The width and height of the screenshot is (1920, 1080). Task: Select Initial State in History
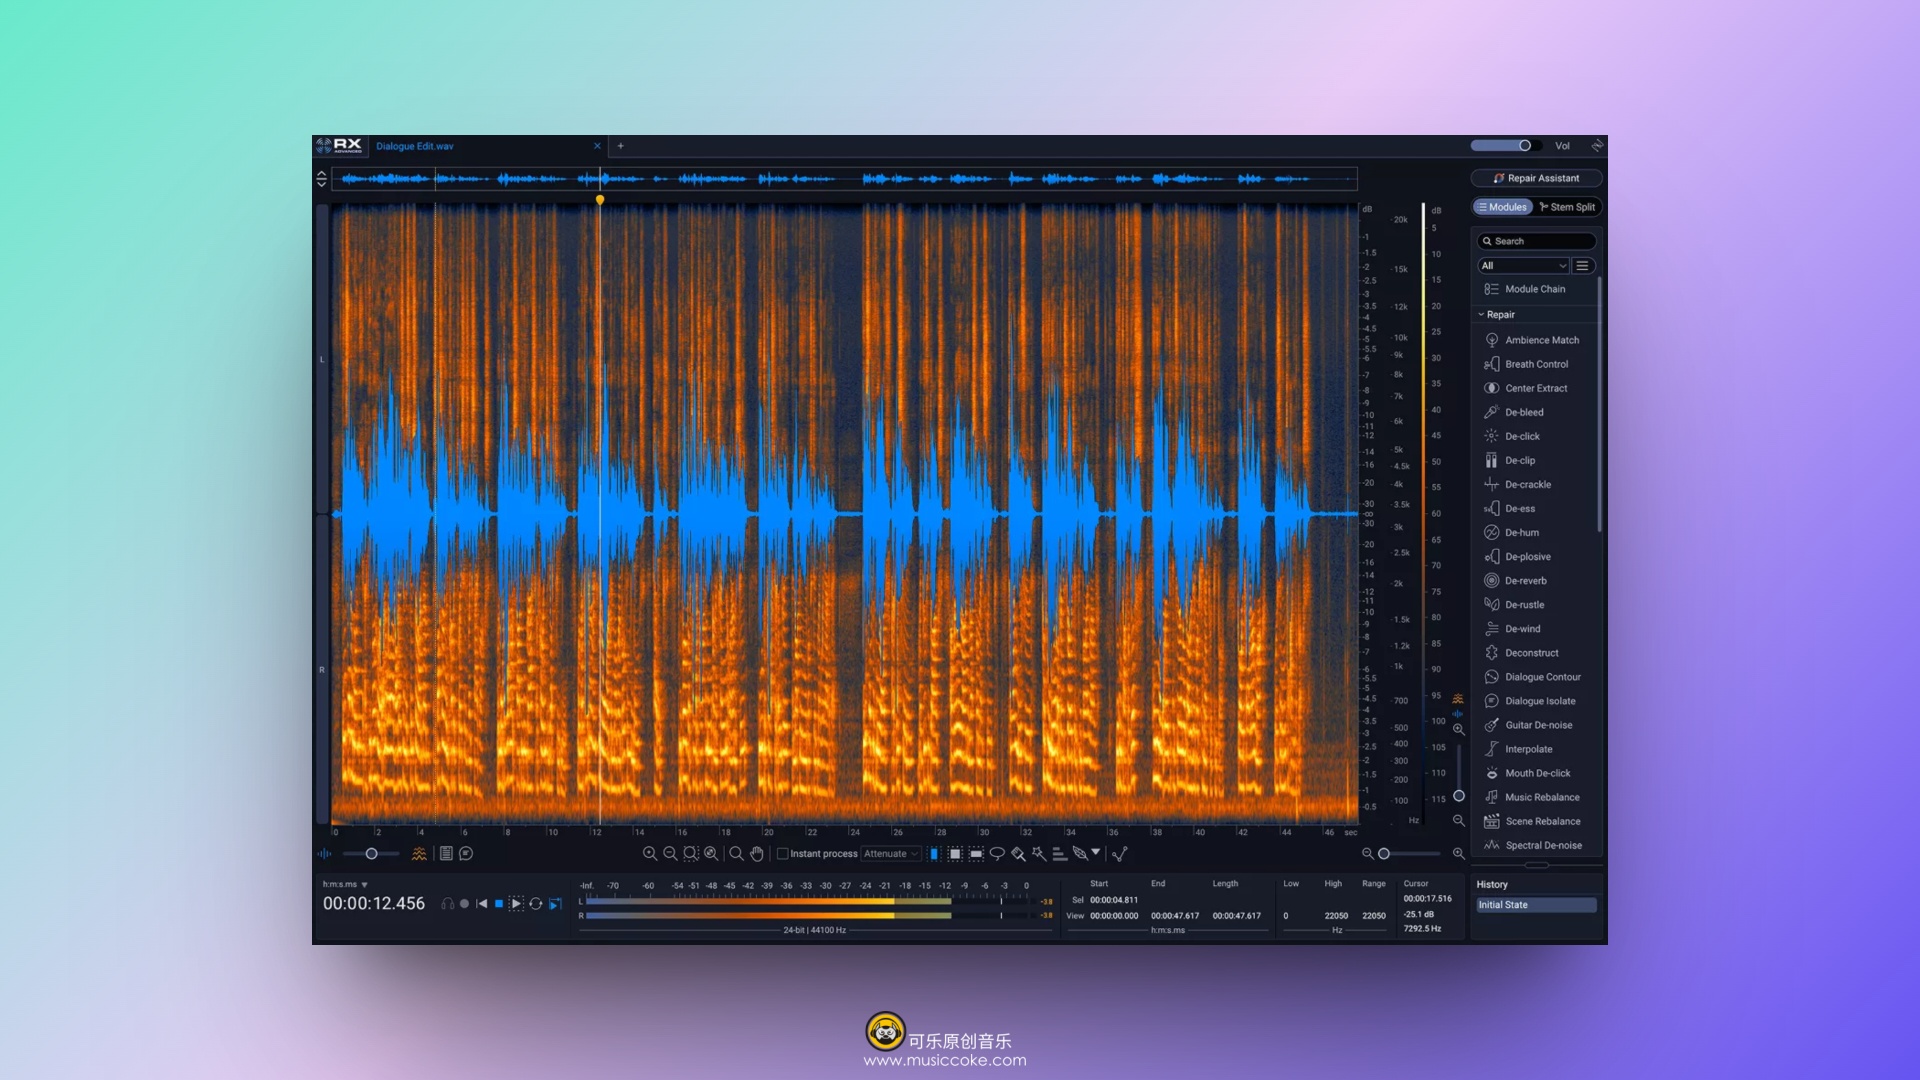[1535, 905]
